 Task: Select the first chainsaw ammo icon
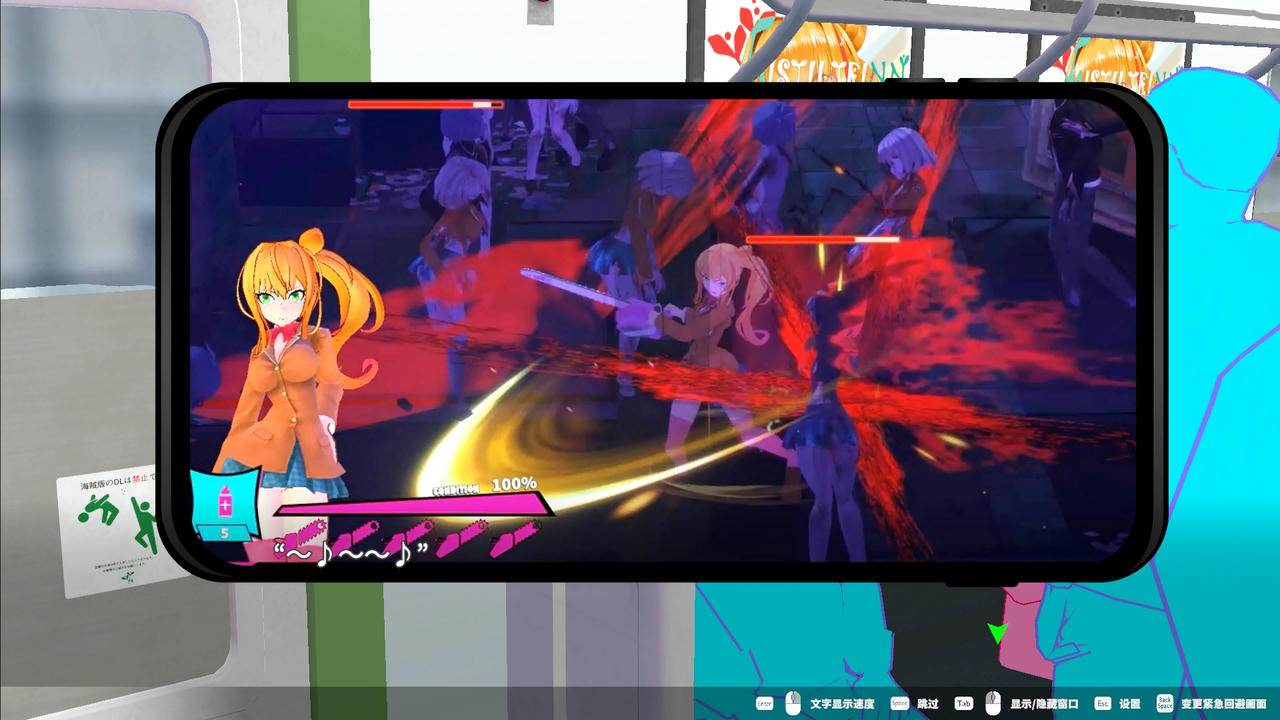pyautogui.click(x=305, y=532)
